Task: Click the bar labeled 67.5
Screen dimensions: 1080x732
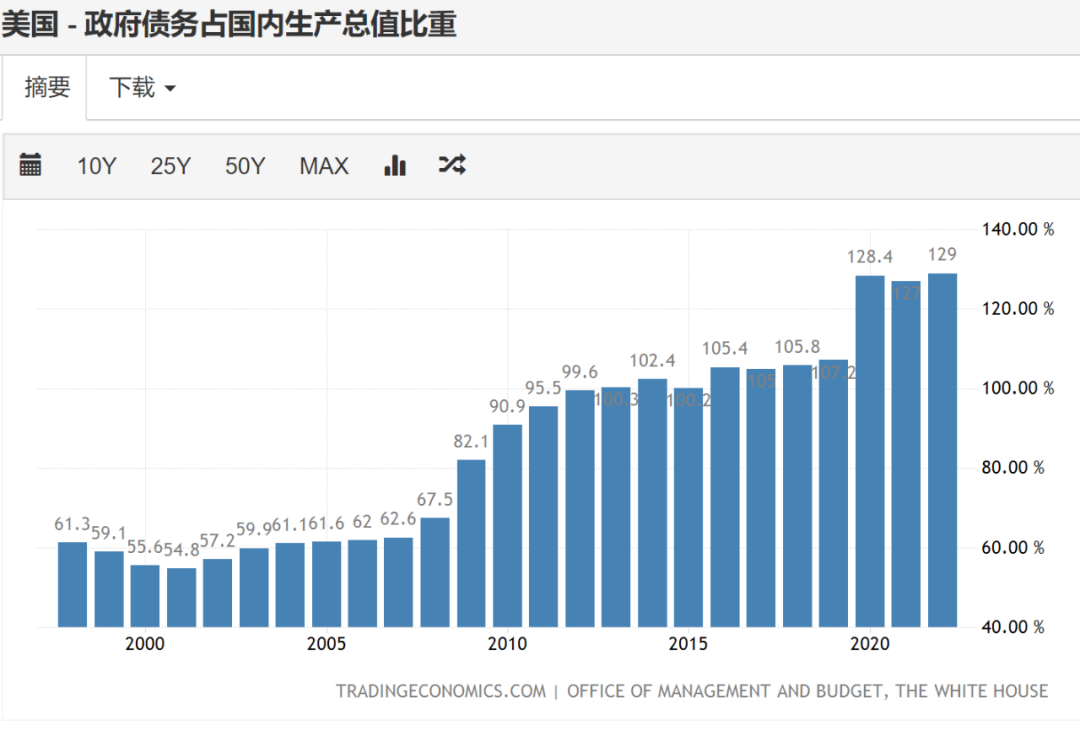Action: pos(435,572)
